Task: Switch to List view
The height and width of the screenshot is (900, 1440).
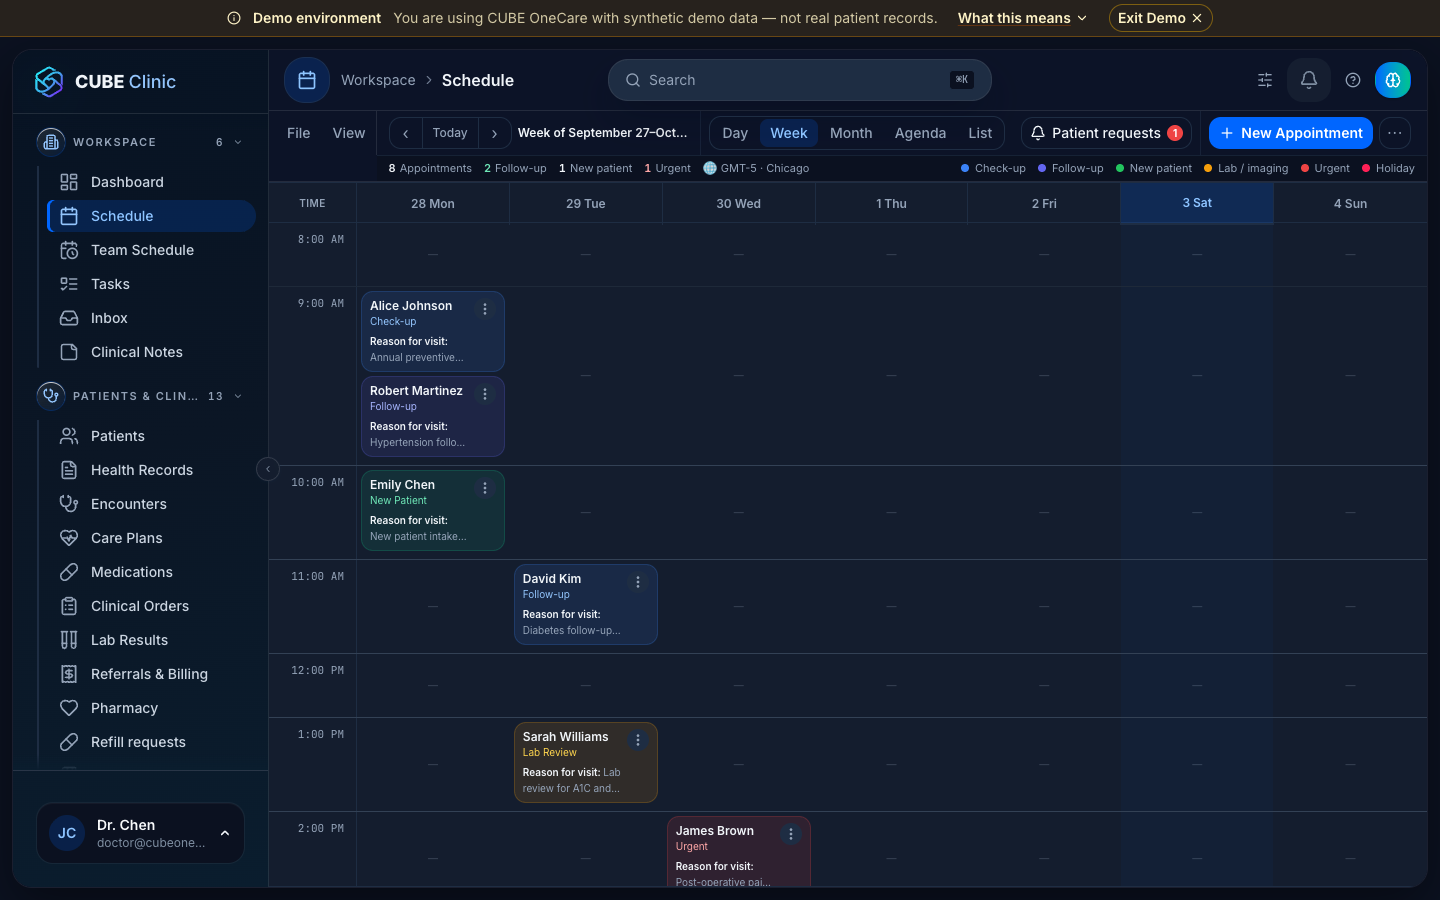Action: point(980,133)
